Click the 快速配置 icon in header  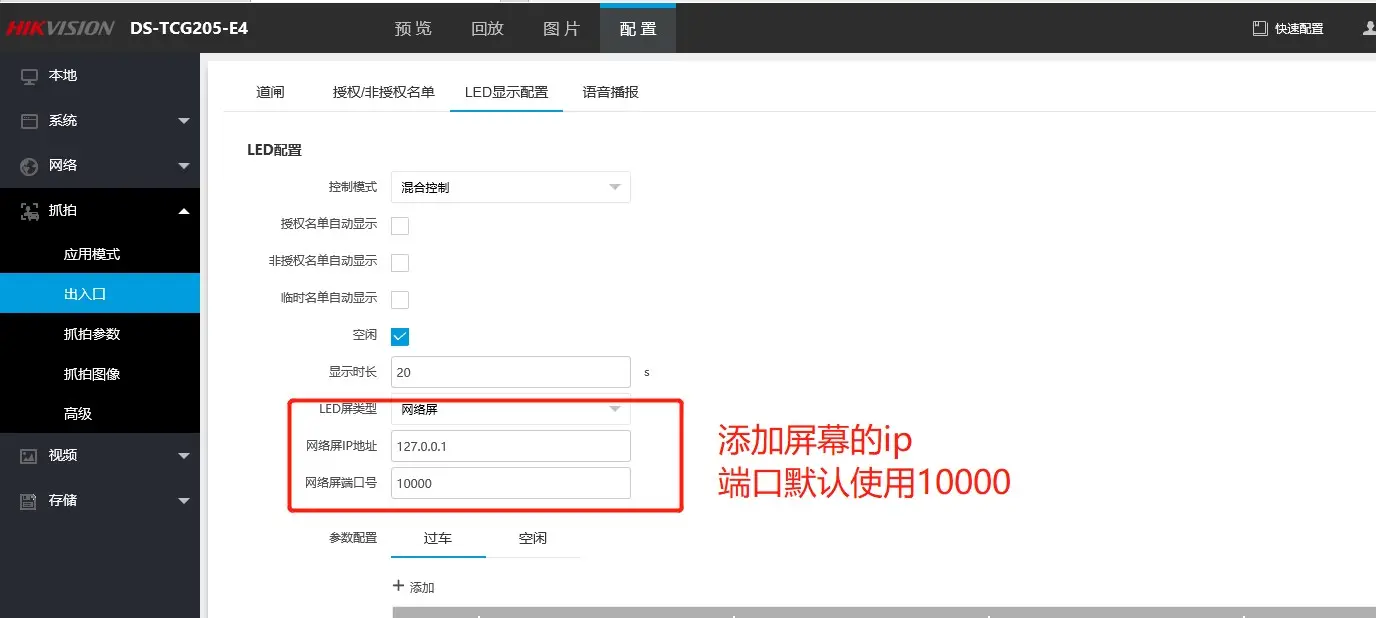1260,29
